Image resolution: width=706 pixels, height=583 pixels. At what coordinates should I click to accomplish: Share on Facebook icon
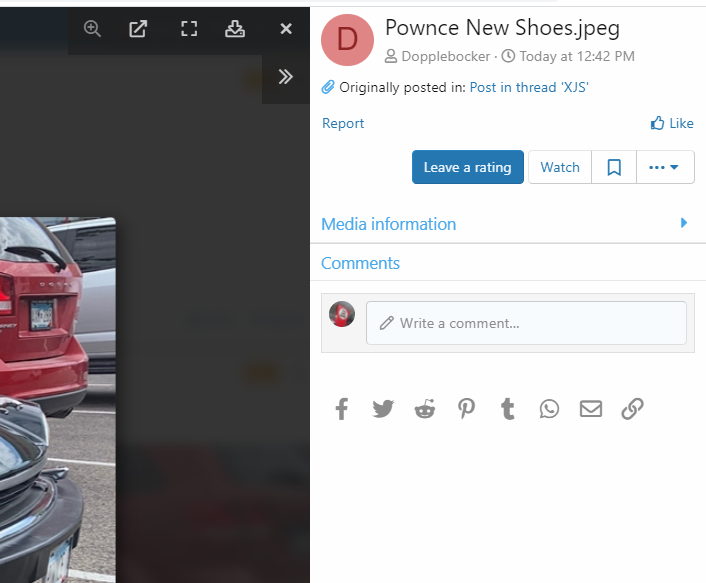pyautogui.click(x=342, y=408)
